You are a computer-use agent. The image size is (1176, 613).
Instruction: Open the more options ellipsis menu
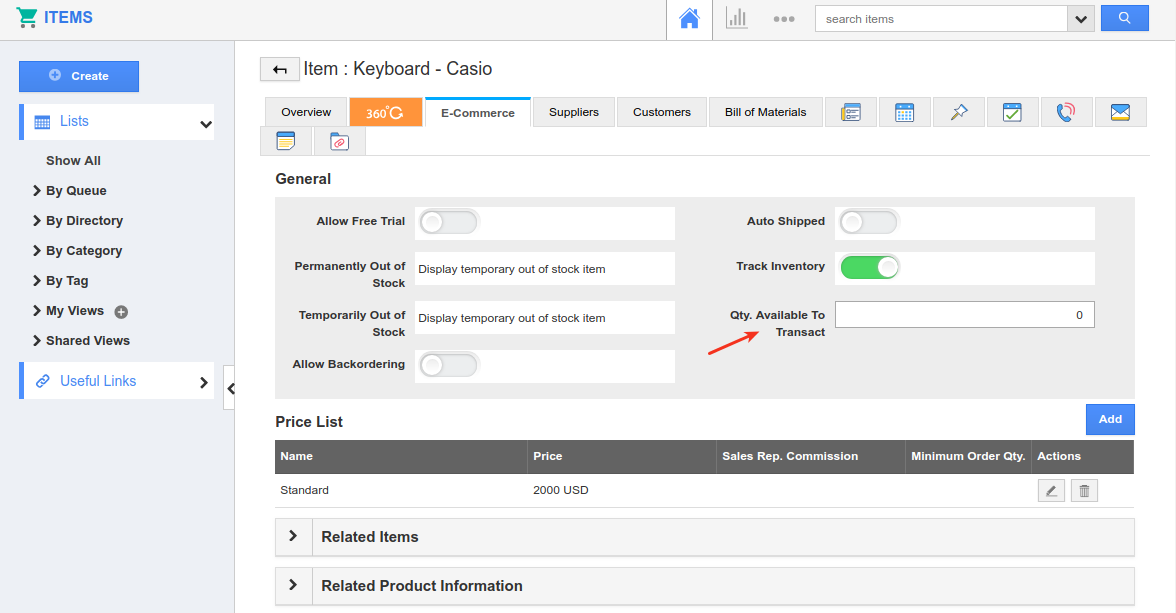pos(784,20)
